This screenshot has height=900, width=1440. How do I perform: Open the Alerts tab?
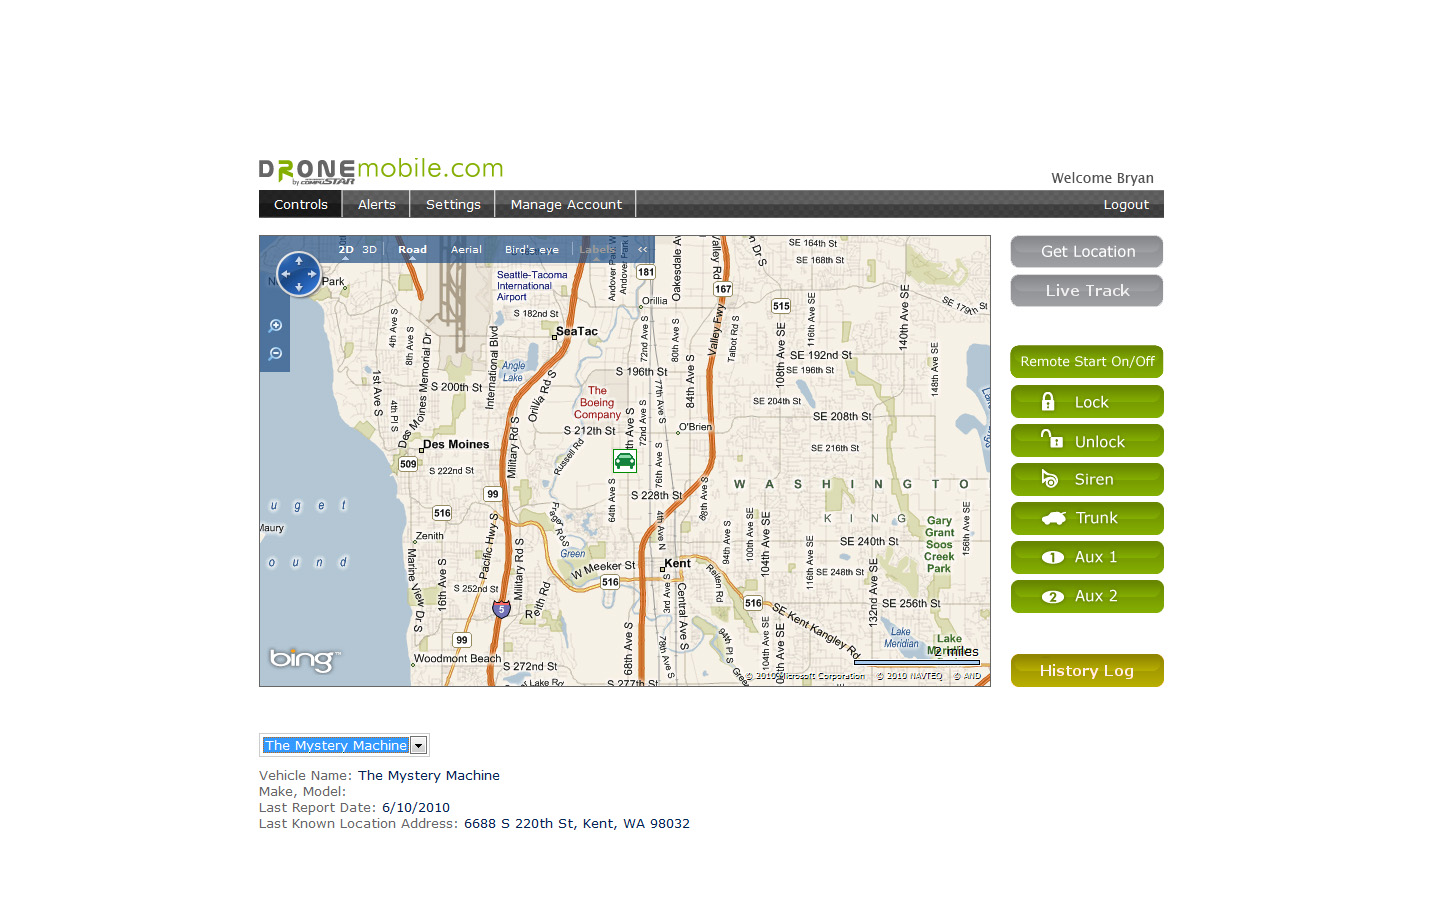377,204
